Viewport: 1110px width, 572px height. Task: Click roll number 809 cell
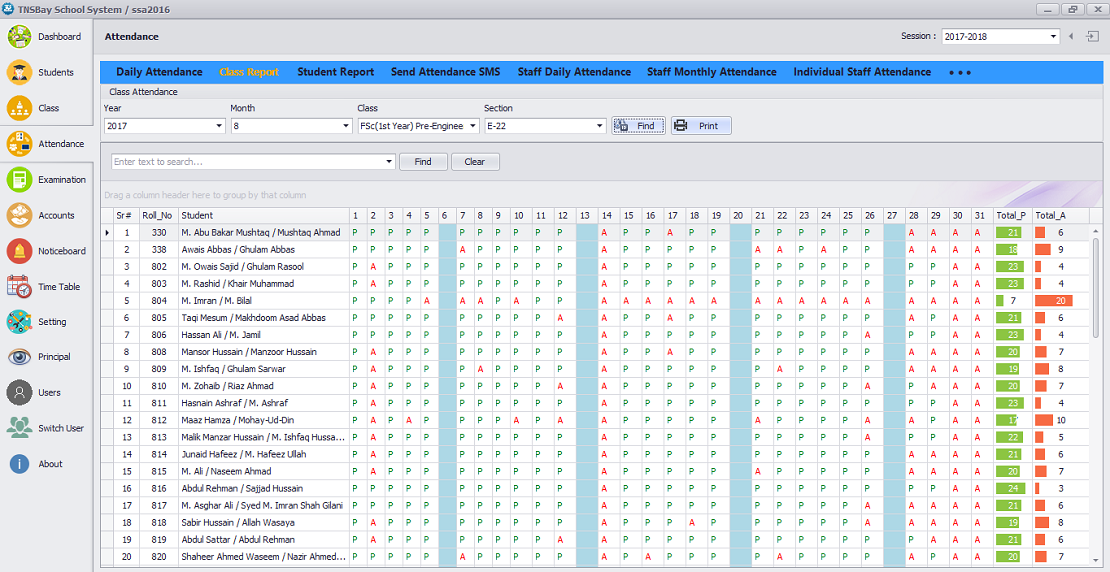point(159,369)
